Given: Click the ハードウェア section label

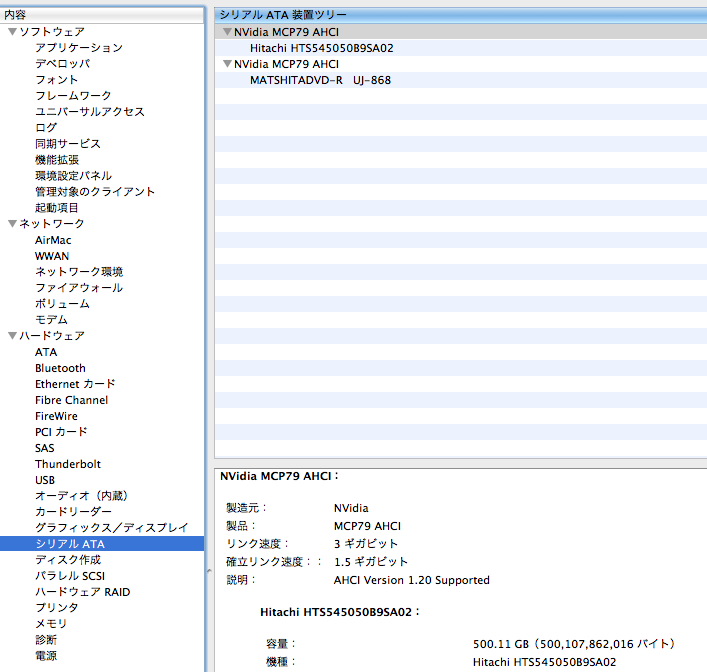Looking at the screenshot, I should (x=52, y=336).
